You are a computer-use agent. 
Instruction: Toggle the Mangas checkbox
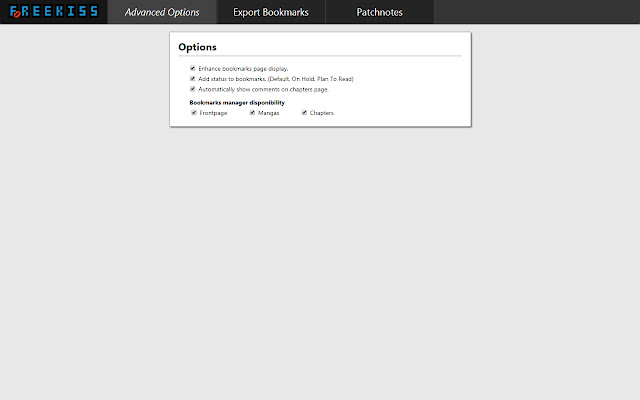(x=252, y=113)
